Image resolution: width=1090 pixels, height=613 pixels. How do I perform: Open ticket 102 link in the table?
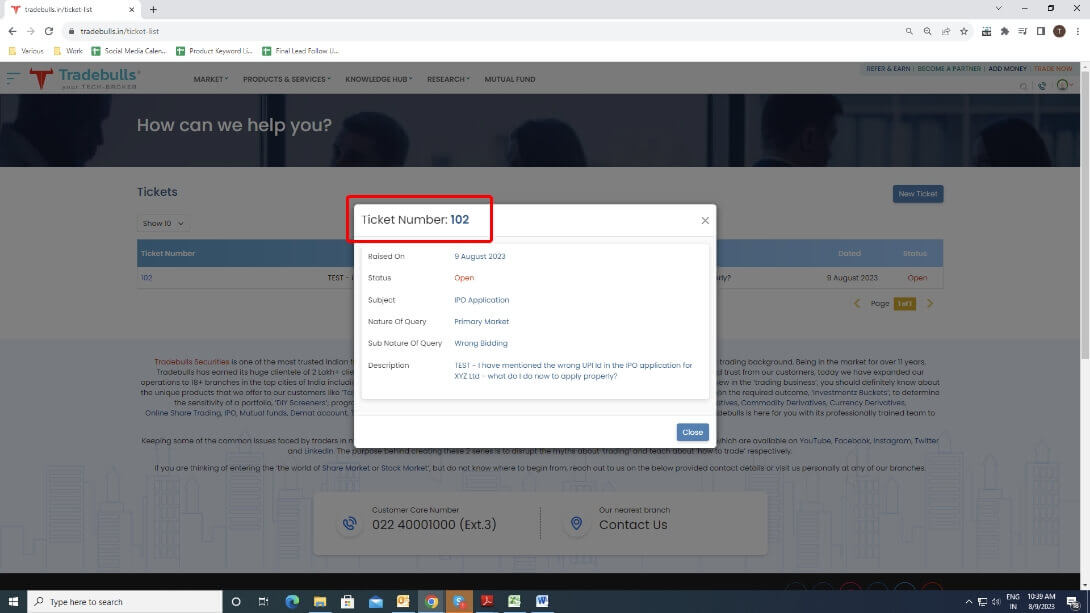click(x=147, y=278)
